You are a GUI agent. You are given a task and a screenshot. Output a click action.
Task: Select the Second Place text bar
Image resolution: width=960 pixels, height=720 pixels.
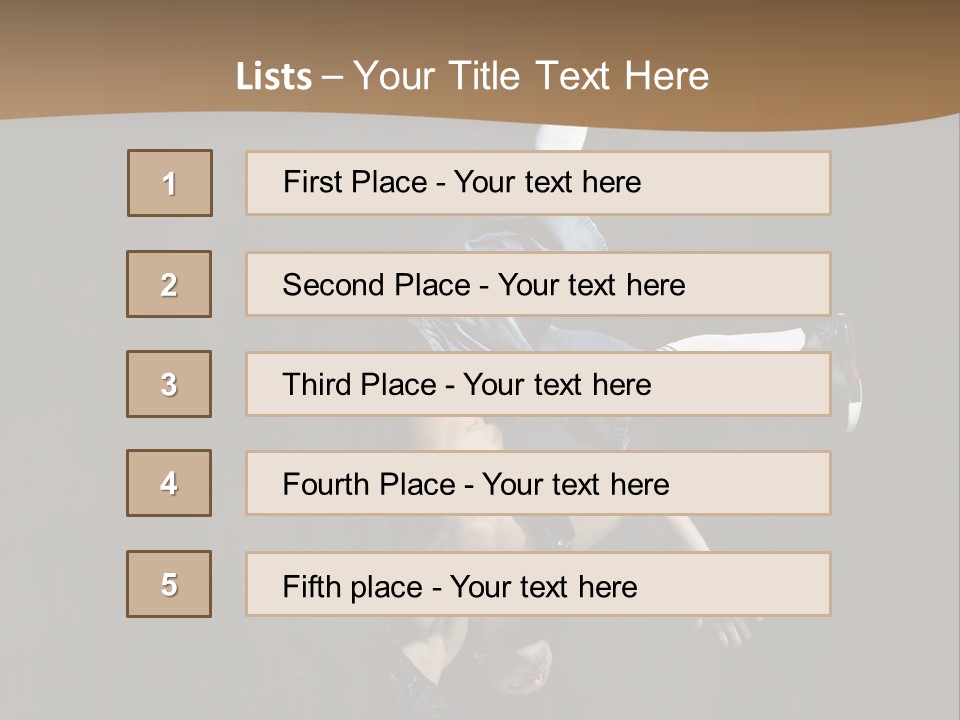538,284
